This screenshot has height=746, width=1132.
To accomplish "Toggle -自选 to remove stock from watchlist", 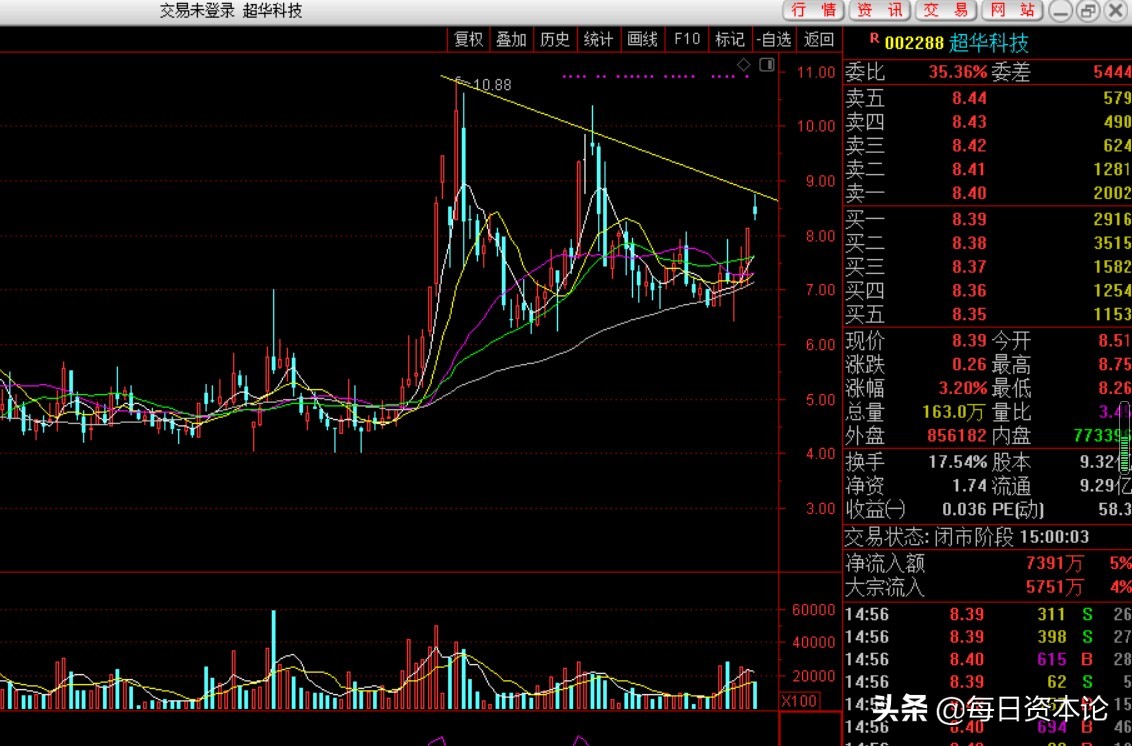I will pyautogui.click(x=775, y=40).
